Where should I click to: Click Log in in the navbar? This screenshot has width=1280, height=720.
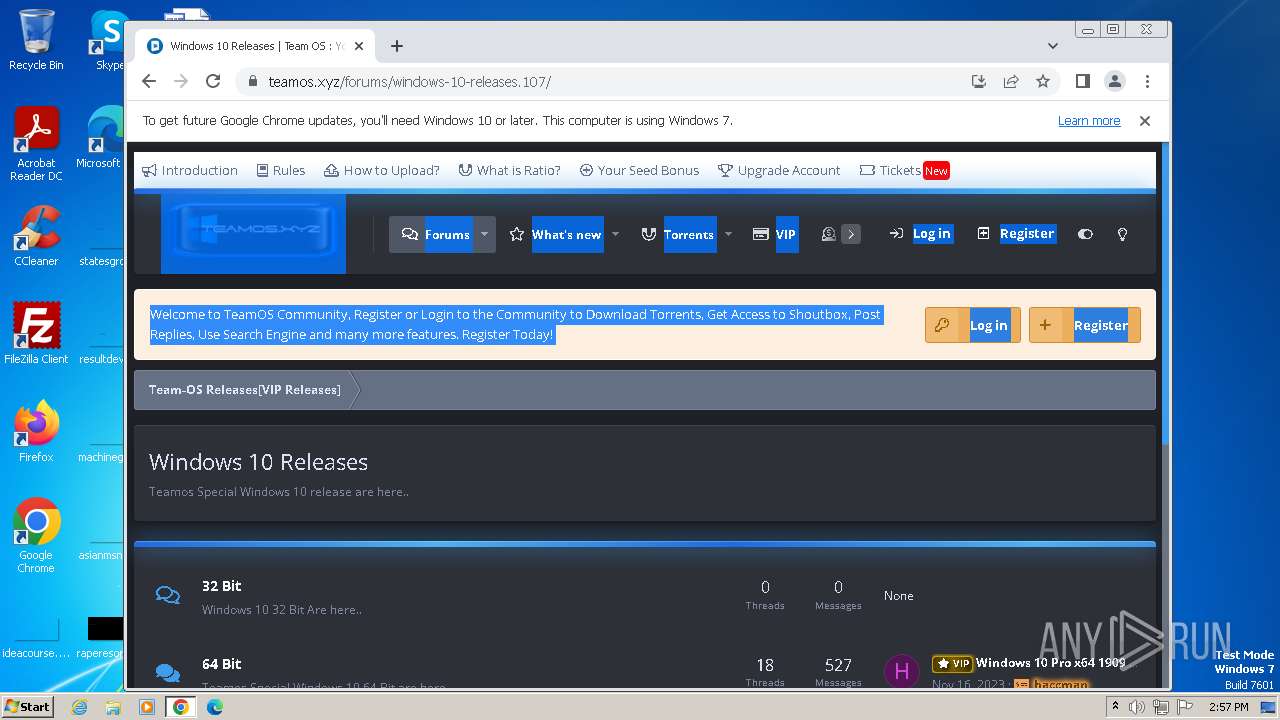920,233
